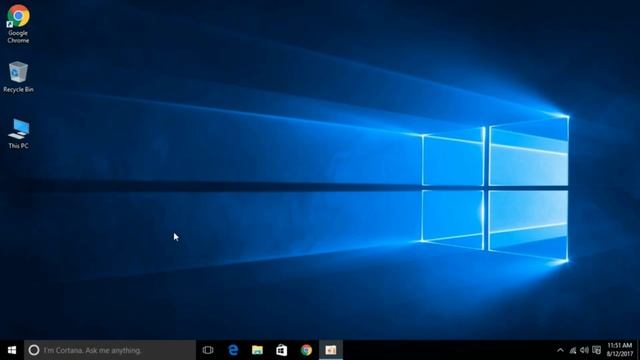The height and width of the screenshot is (360, 640).
Task: Click the Cortana search box
Action: pyautogui.click(x=110, y=350)
